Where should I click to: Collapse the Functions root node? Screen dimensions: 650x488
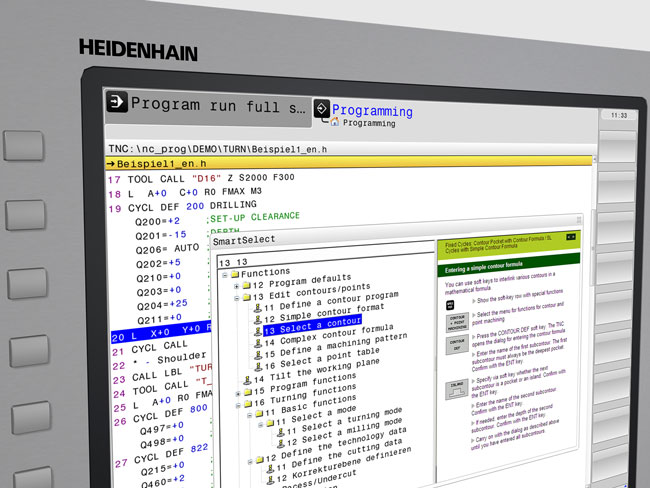225,275
